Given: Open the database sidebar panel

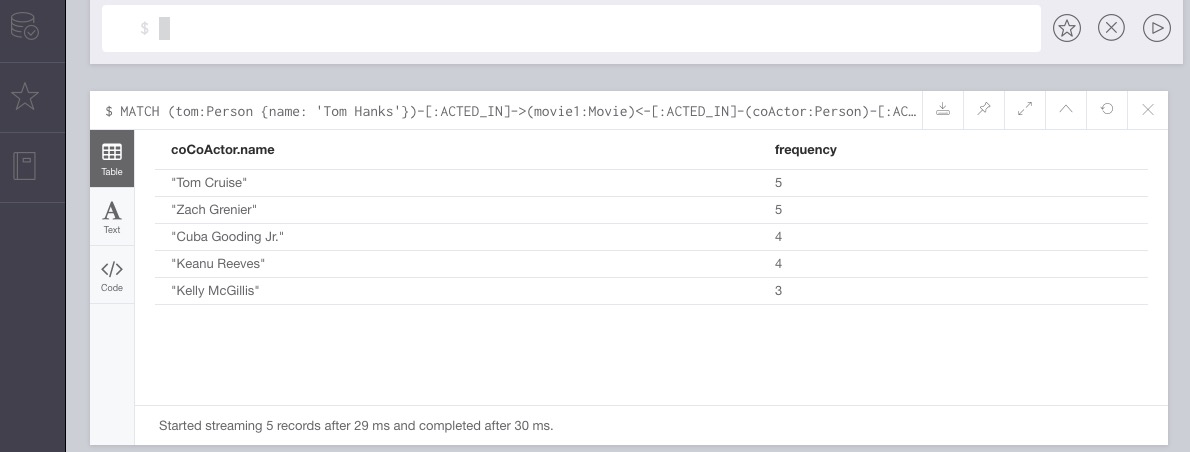Looking at the screenshot, I should (25, 28).
